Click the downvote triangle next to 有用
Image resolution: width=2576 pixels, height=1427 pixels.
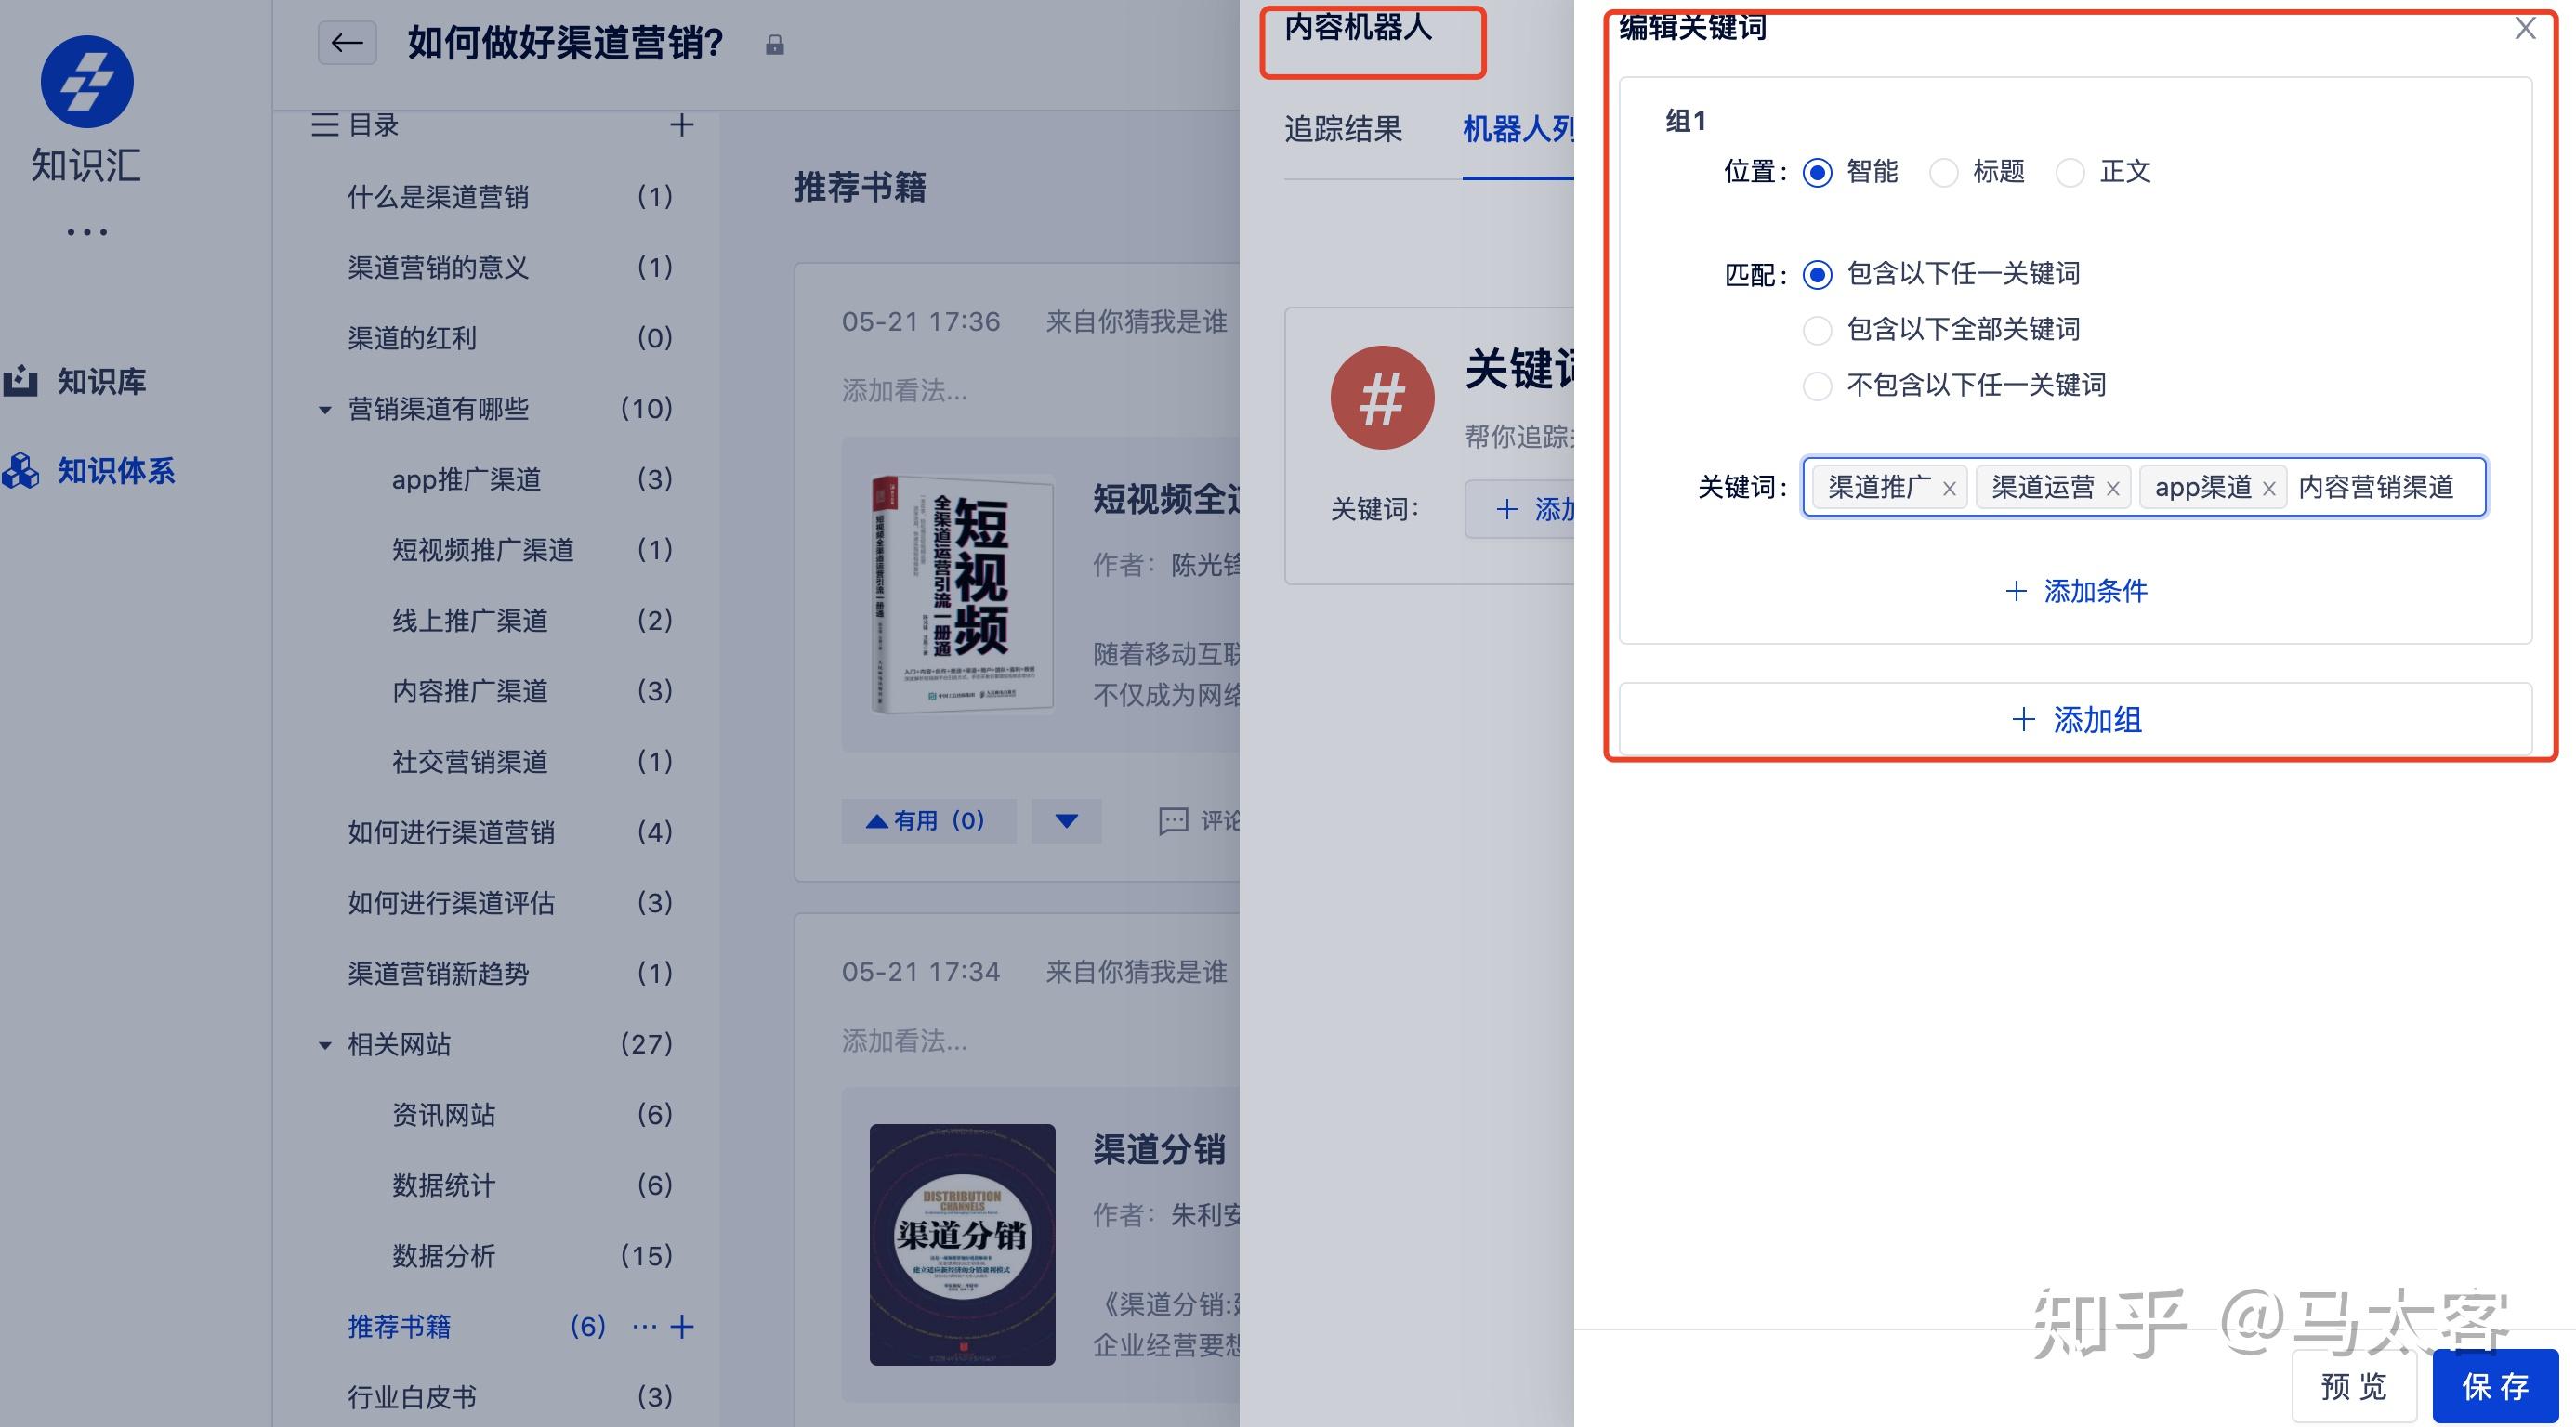tap(1066, 821)
